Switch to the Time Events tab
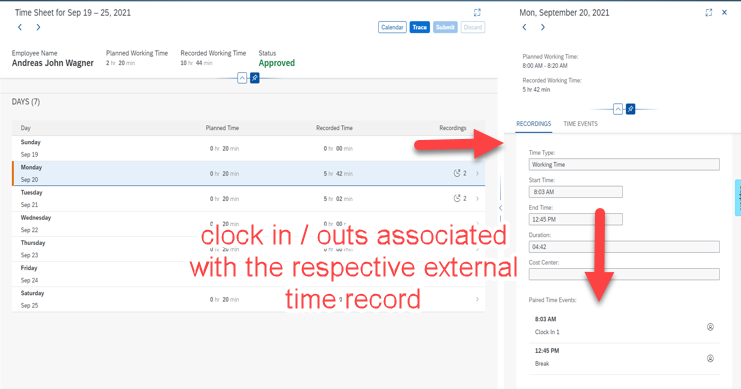This screenshot has height=389, width=741. [x=580, y=124]
